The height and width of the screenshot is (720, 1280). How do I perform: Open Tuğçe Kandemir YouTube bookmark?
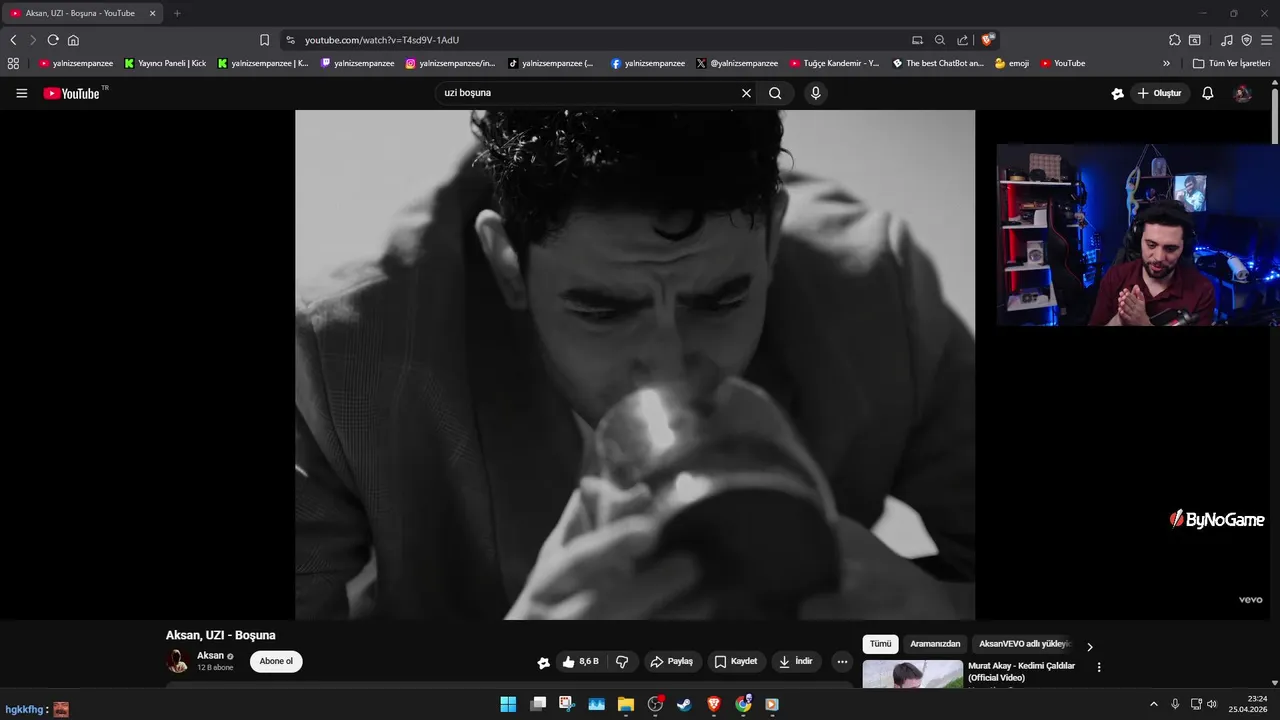834,63
